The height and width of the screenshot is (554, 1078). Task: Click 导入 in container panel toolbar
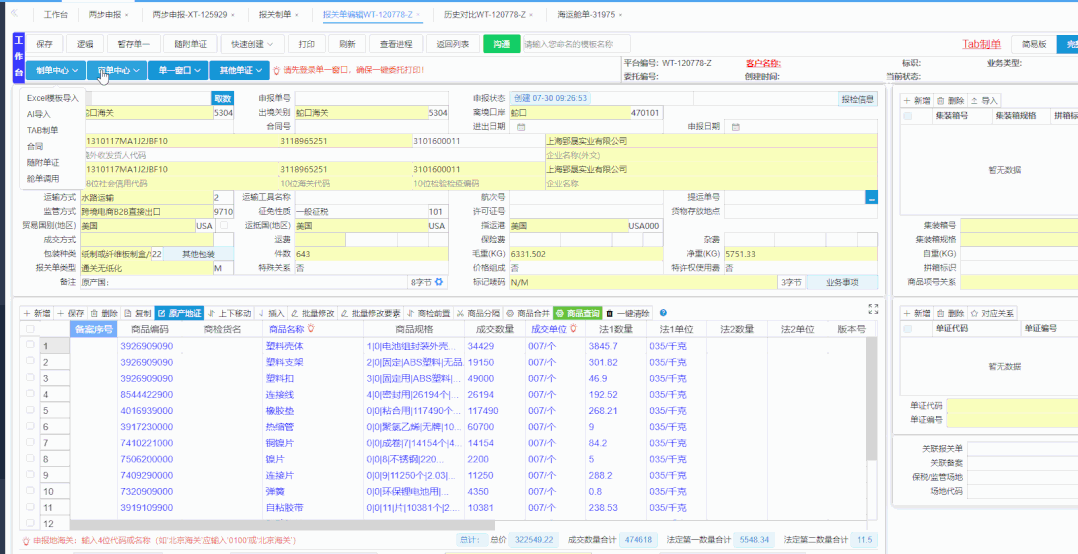point(984,100)
